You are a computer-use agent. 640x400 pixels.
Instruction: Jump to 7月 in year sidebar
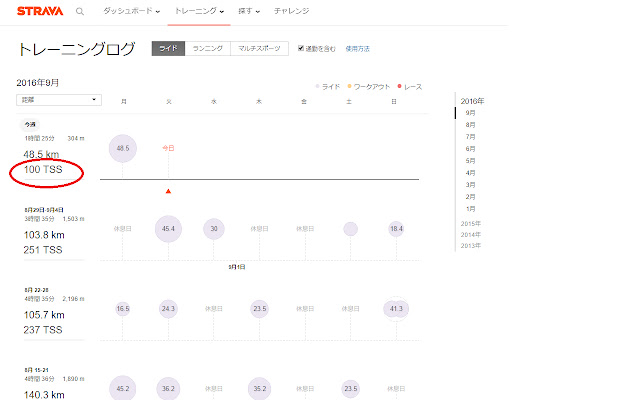[x=470, y=137]
